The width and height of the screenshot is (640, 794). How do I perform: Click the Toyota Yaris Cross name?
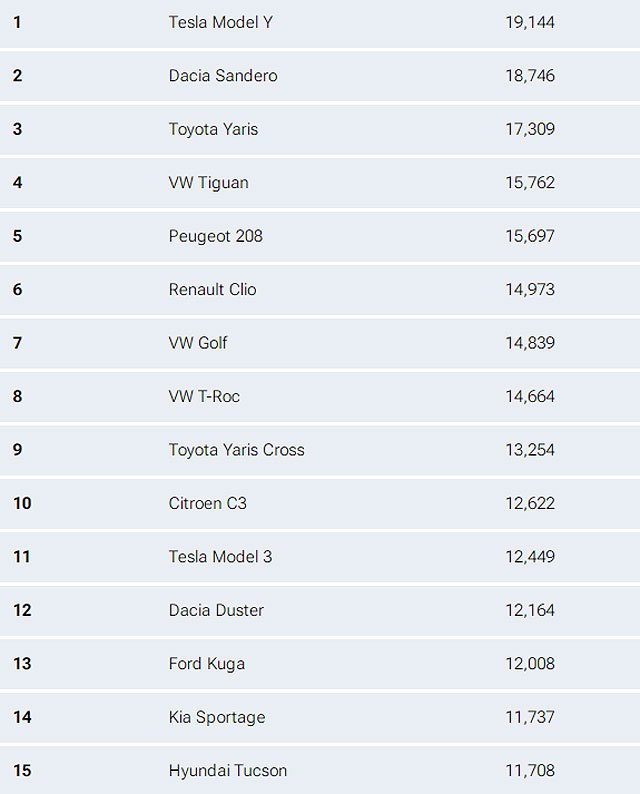click(236, 450)
